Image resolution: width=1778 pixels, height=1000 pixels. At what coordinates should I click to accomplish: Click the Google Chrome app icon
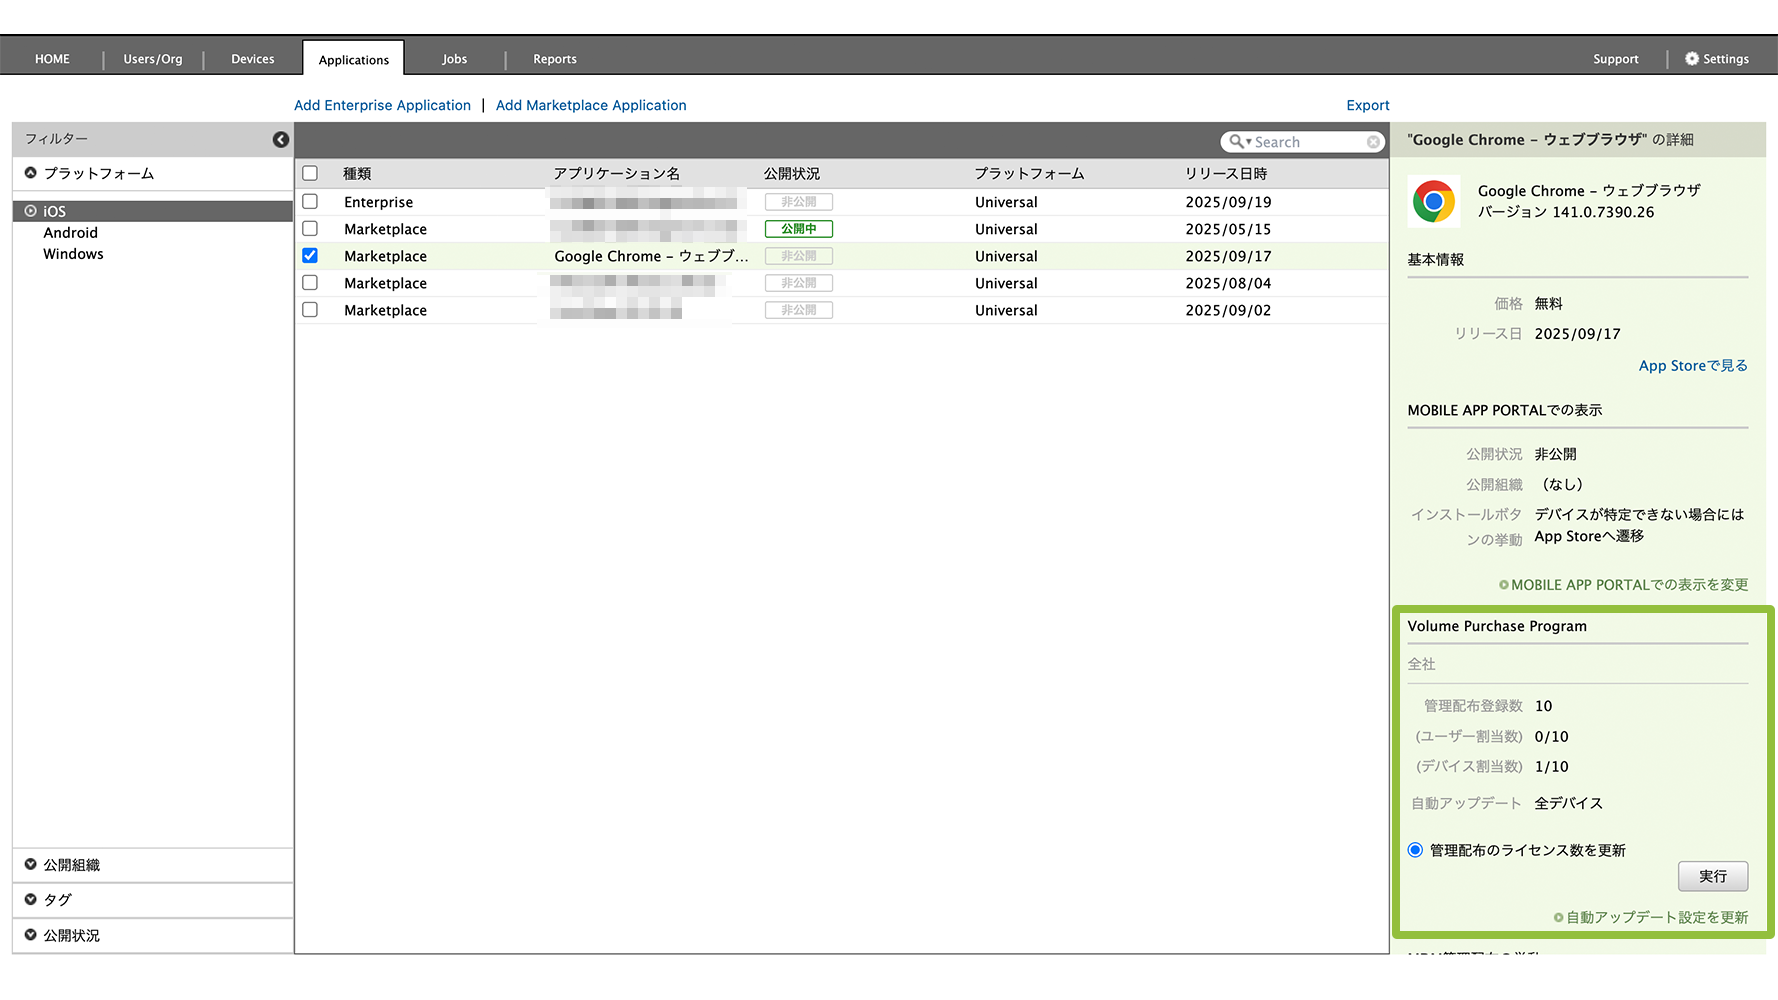(1433, 201)
